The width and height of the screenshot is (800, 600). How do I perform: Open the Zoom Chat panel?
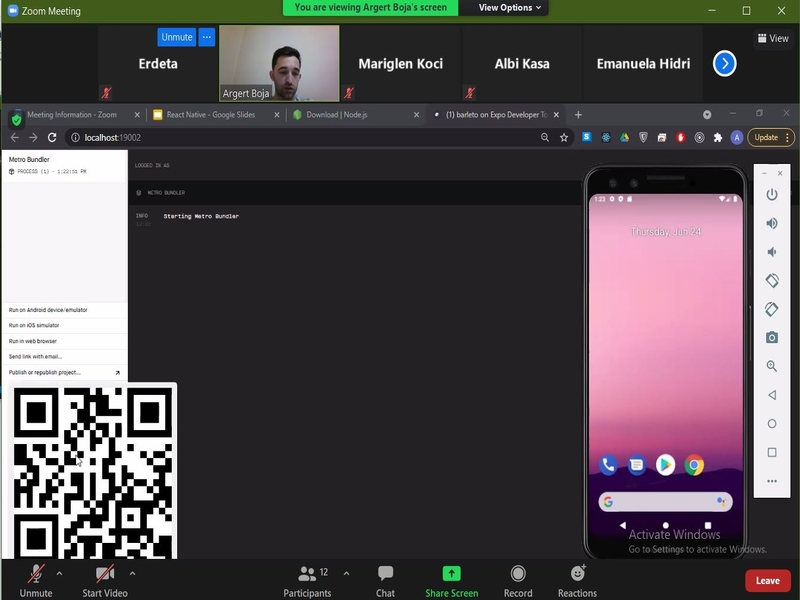coord(384,578)
